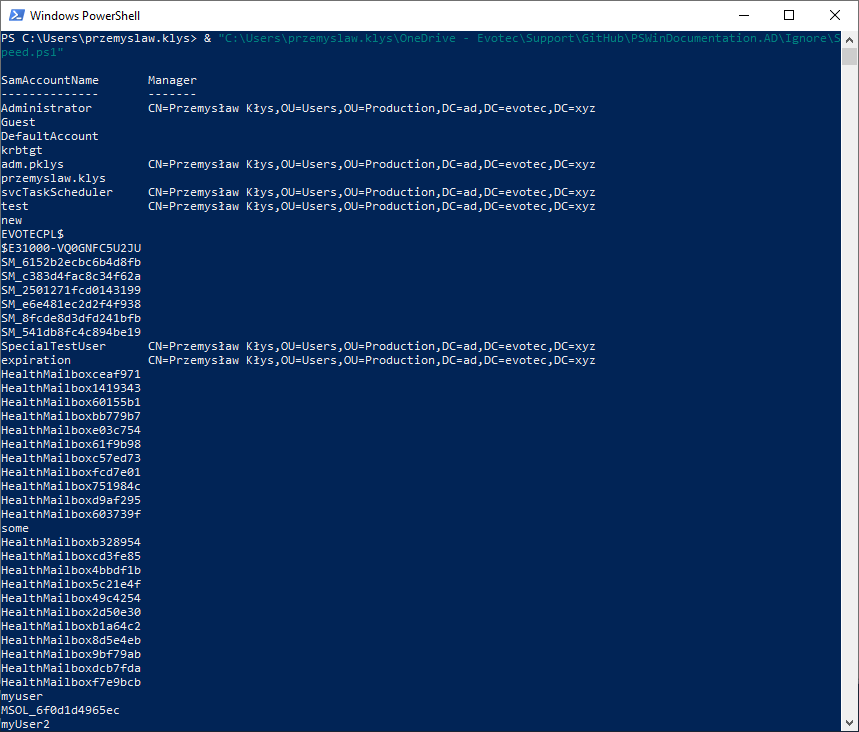Screen dimensions: 859x732
Task: Minimize the Windows PowerShell window
Action: [743, 15]
